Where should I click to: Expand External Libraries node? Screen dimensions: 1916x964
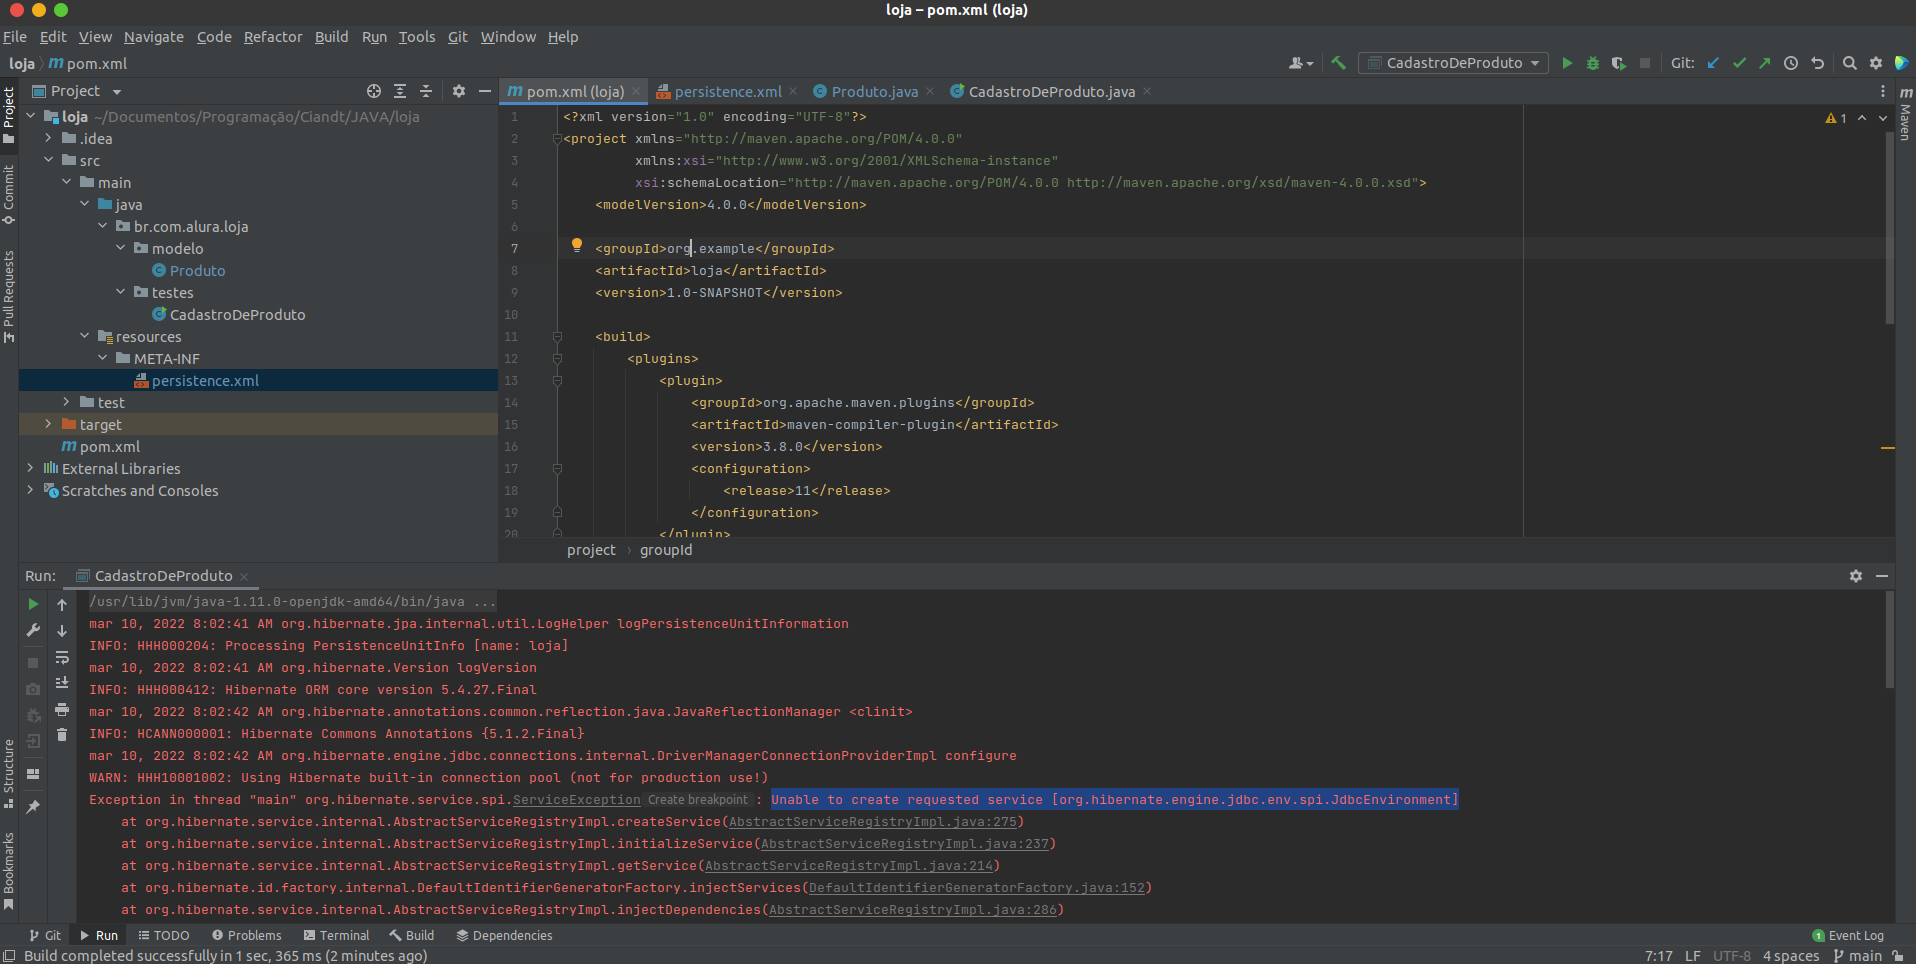click(31, 468)
